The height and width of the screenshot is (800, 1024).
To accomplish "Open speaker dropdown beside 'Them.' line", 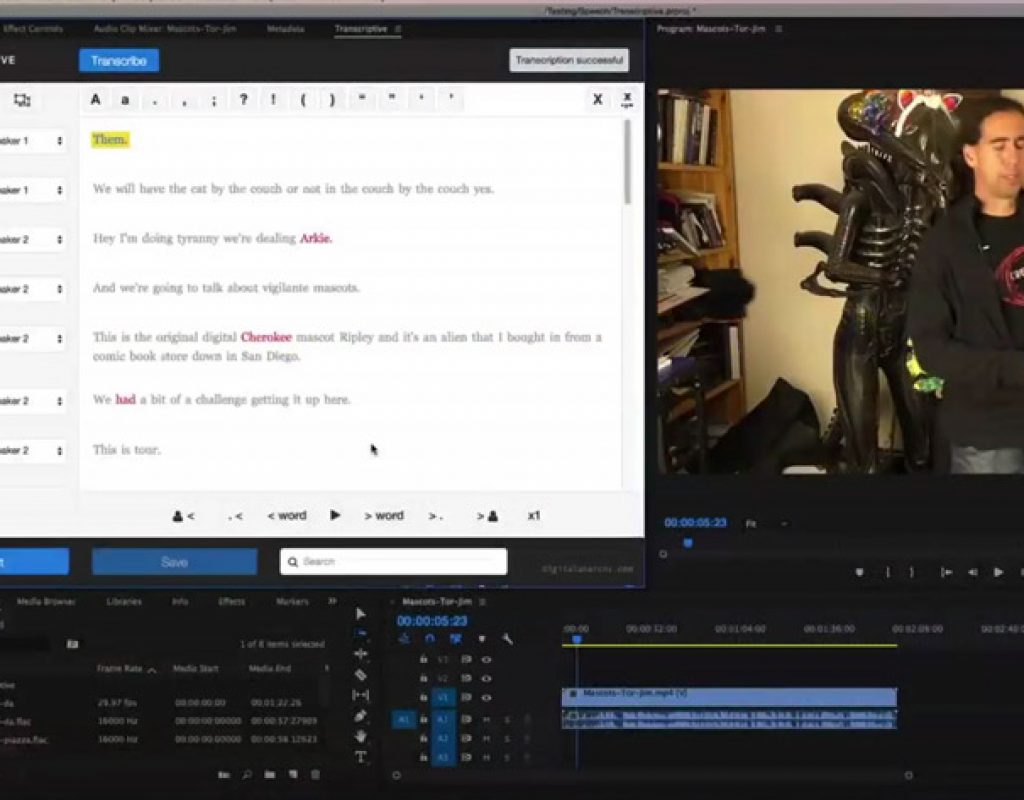I will click(x=31, y=140).
